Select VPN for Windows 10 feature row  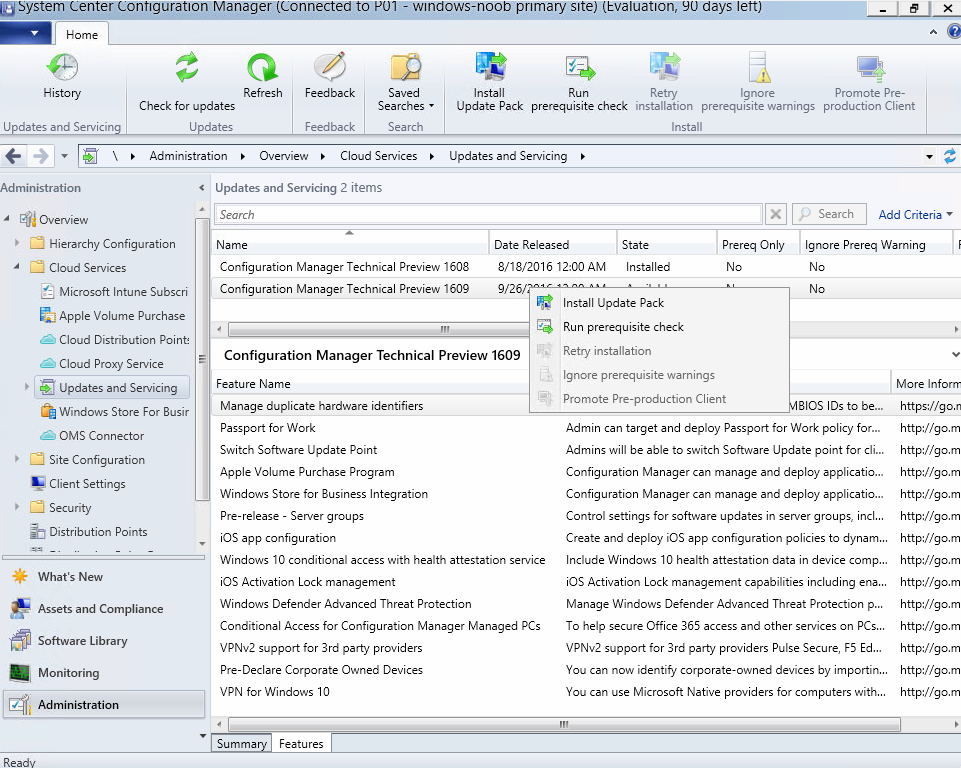(586, 691)
